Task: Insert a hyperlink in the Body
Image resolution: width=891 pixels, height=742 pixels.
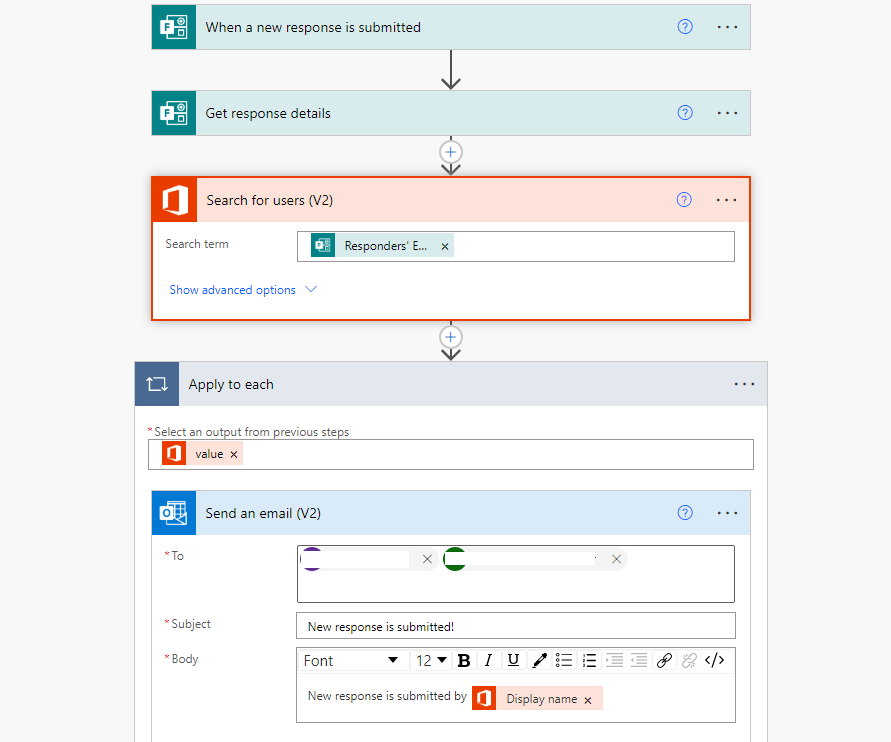Action: pyautogui.click(x=664, y=660)
